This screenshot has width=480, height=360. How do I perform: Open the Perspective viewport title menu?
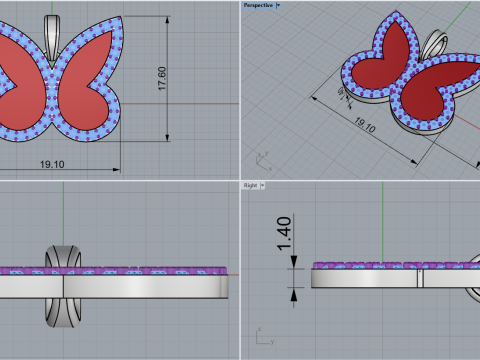tap(258, 5)
